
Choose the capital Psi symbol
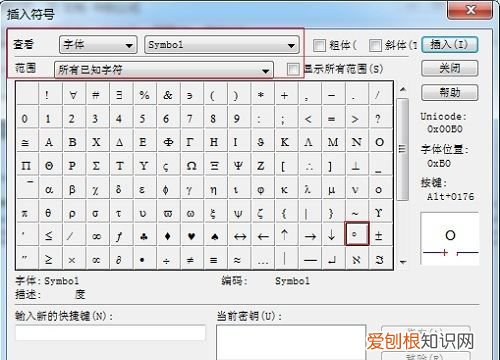[x=239, y=165]
